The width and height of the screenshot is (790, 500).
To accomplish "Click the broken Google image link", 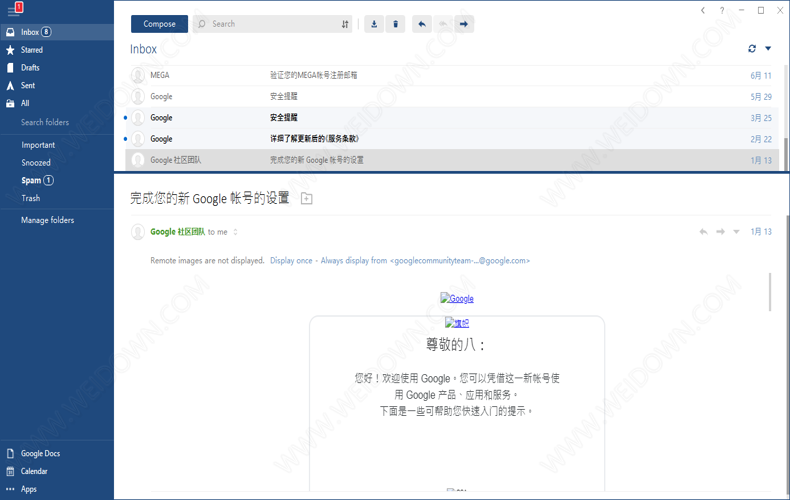I will click(457, 298).
